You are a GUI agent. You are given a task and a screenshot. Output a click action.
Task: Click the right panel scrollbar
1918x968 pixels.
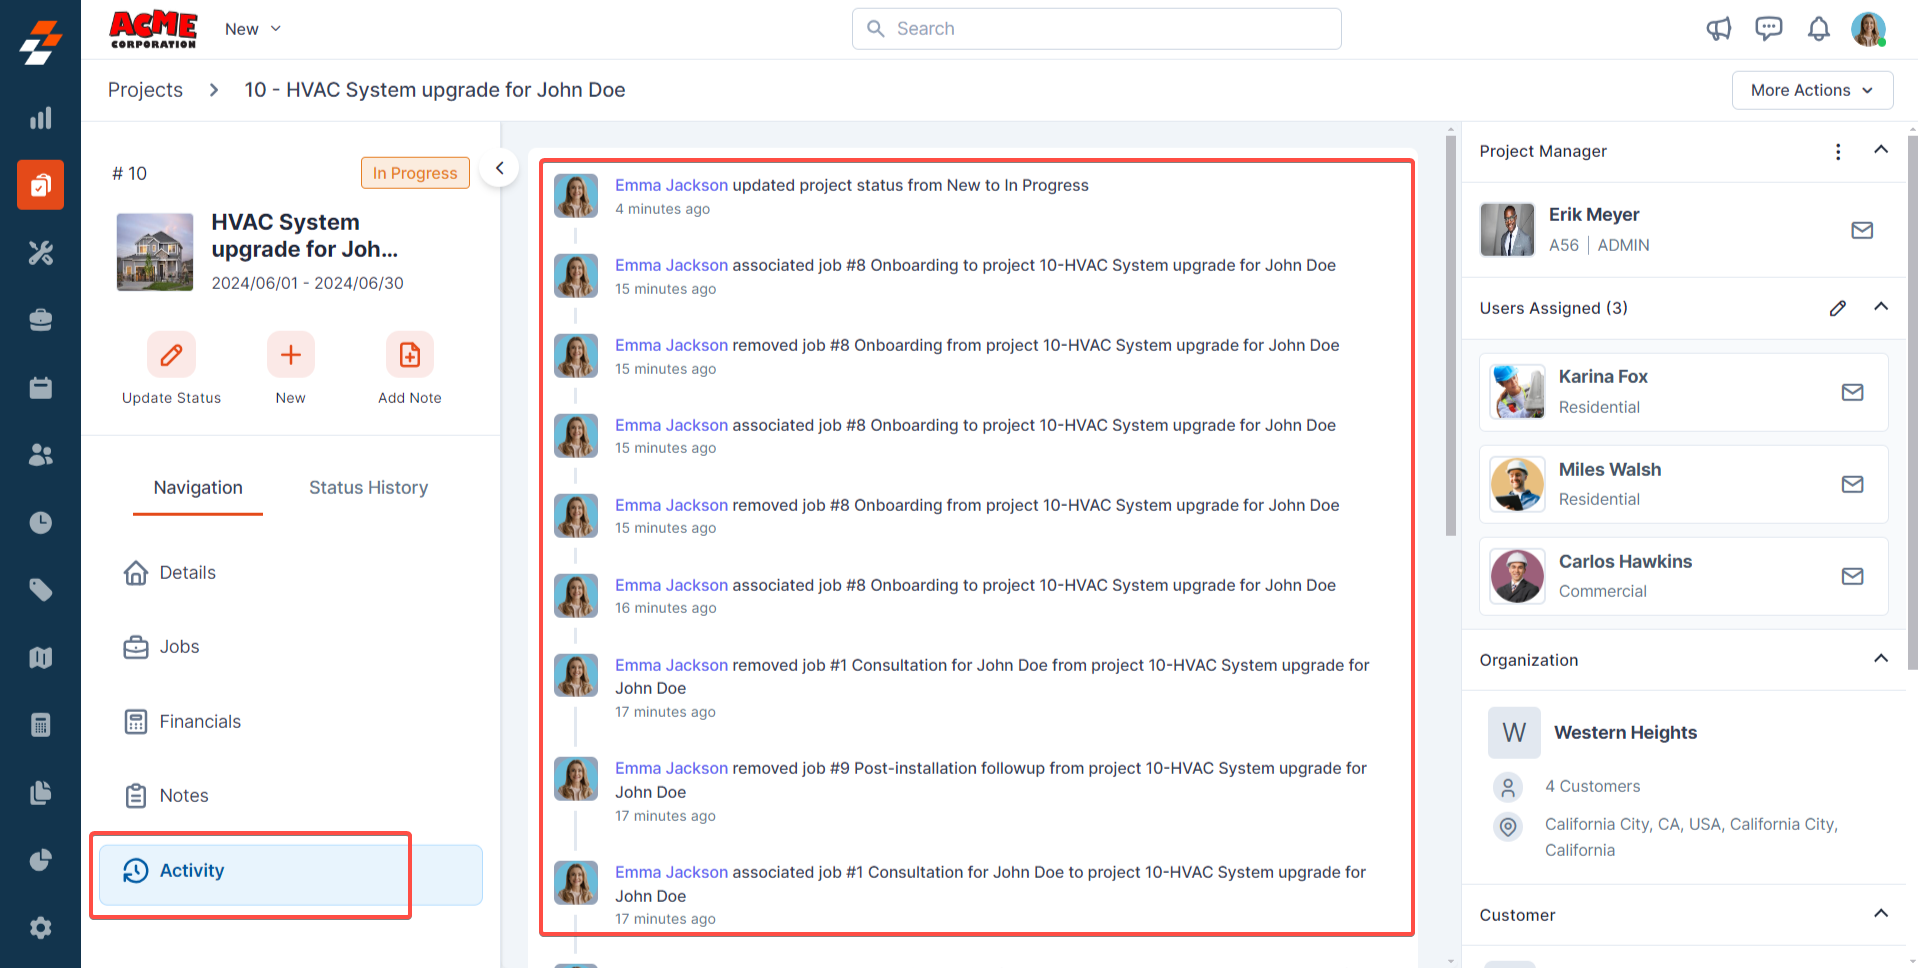(x=1912, y=403)
